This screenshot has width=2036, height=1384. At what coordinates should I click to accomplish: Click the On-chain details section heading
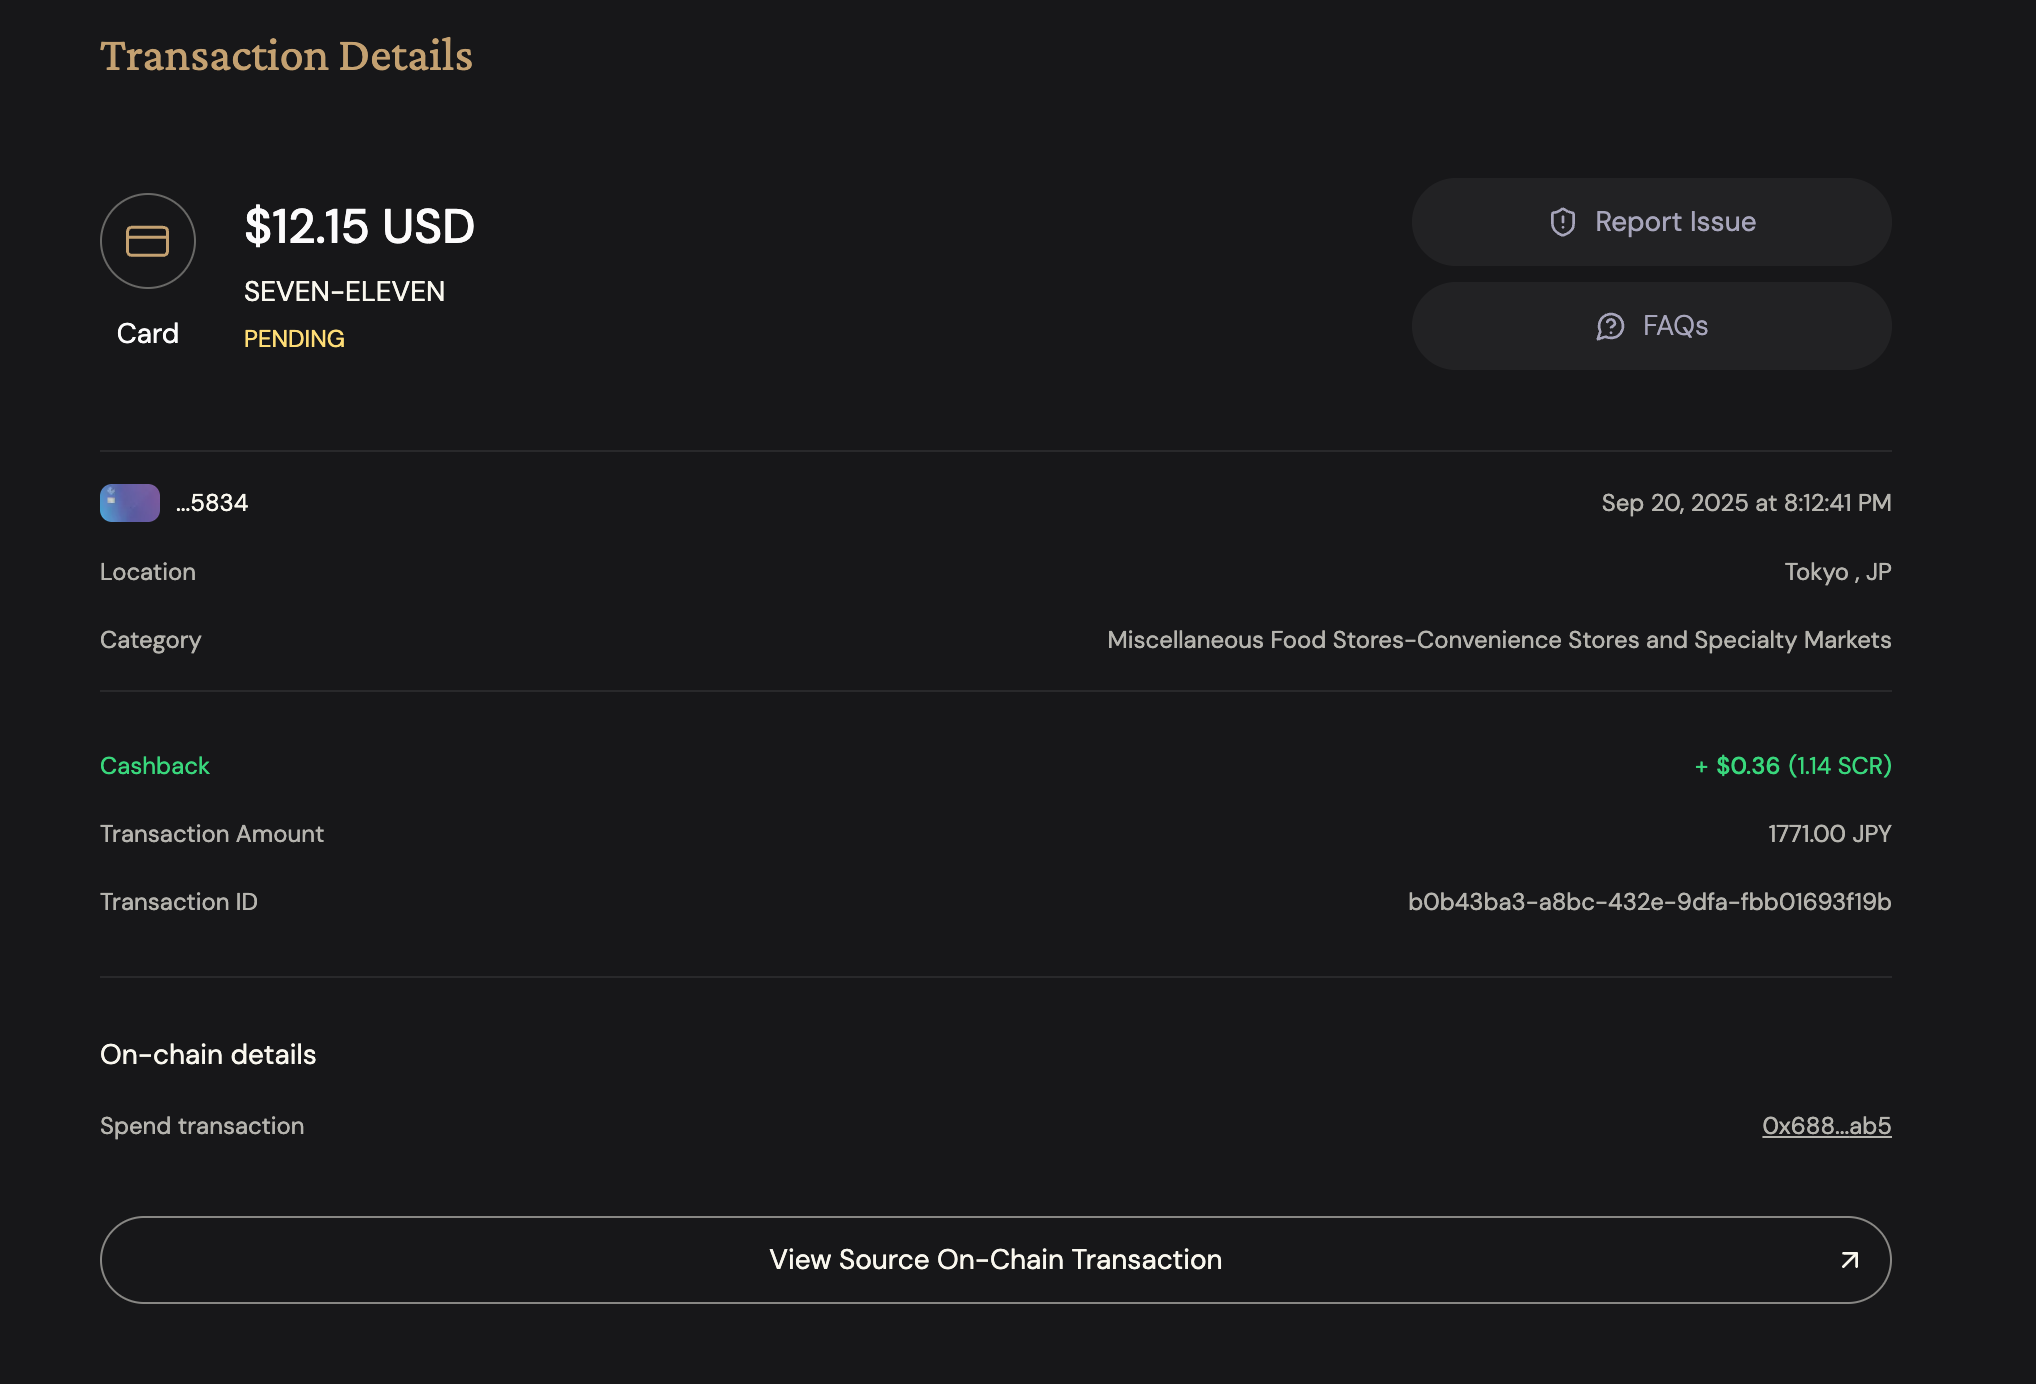pyautogui.click(x=208, y=1055)
